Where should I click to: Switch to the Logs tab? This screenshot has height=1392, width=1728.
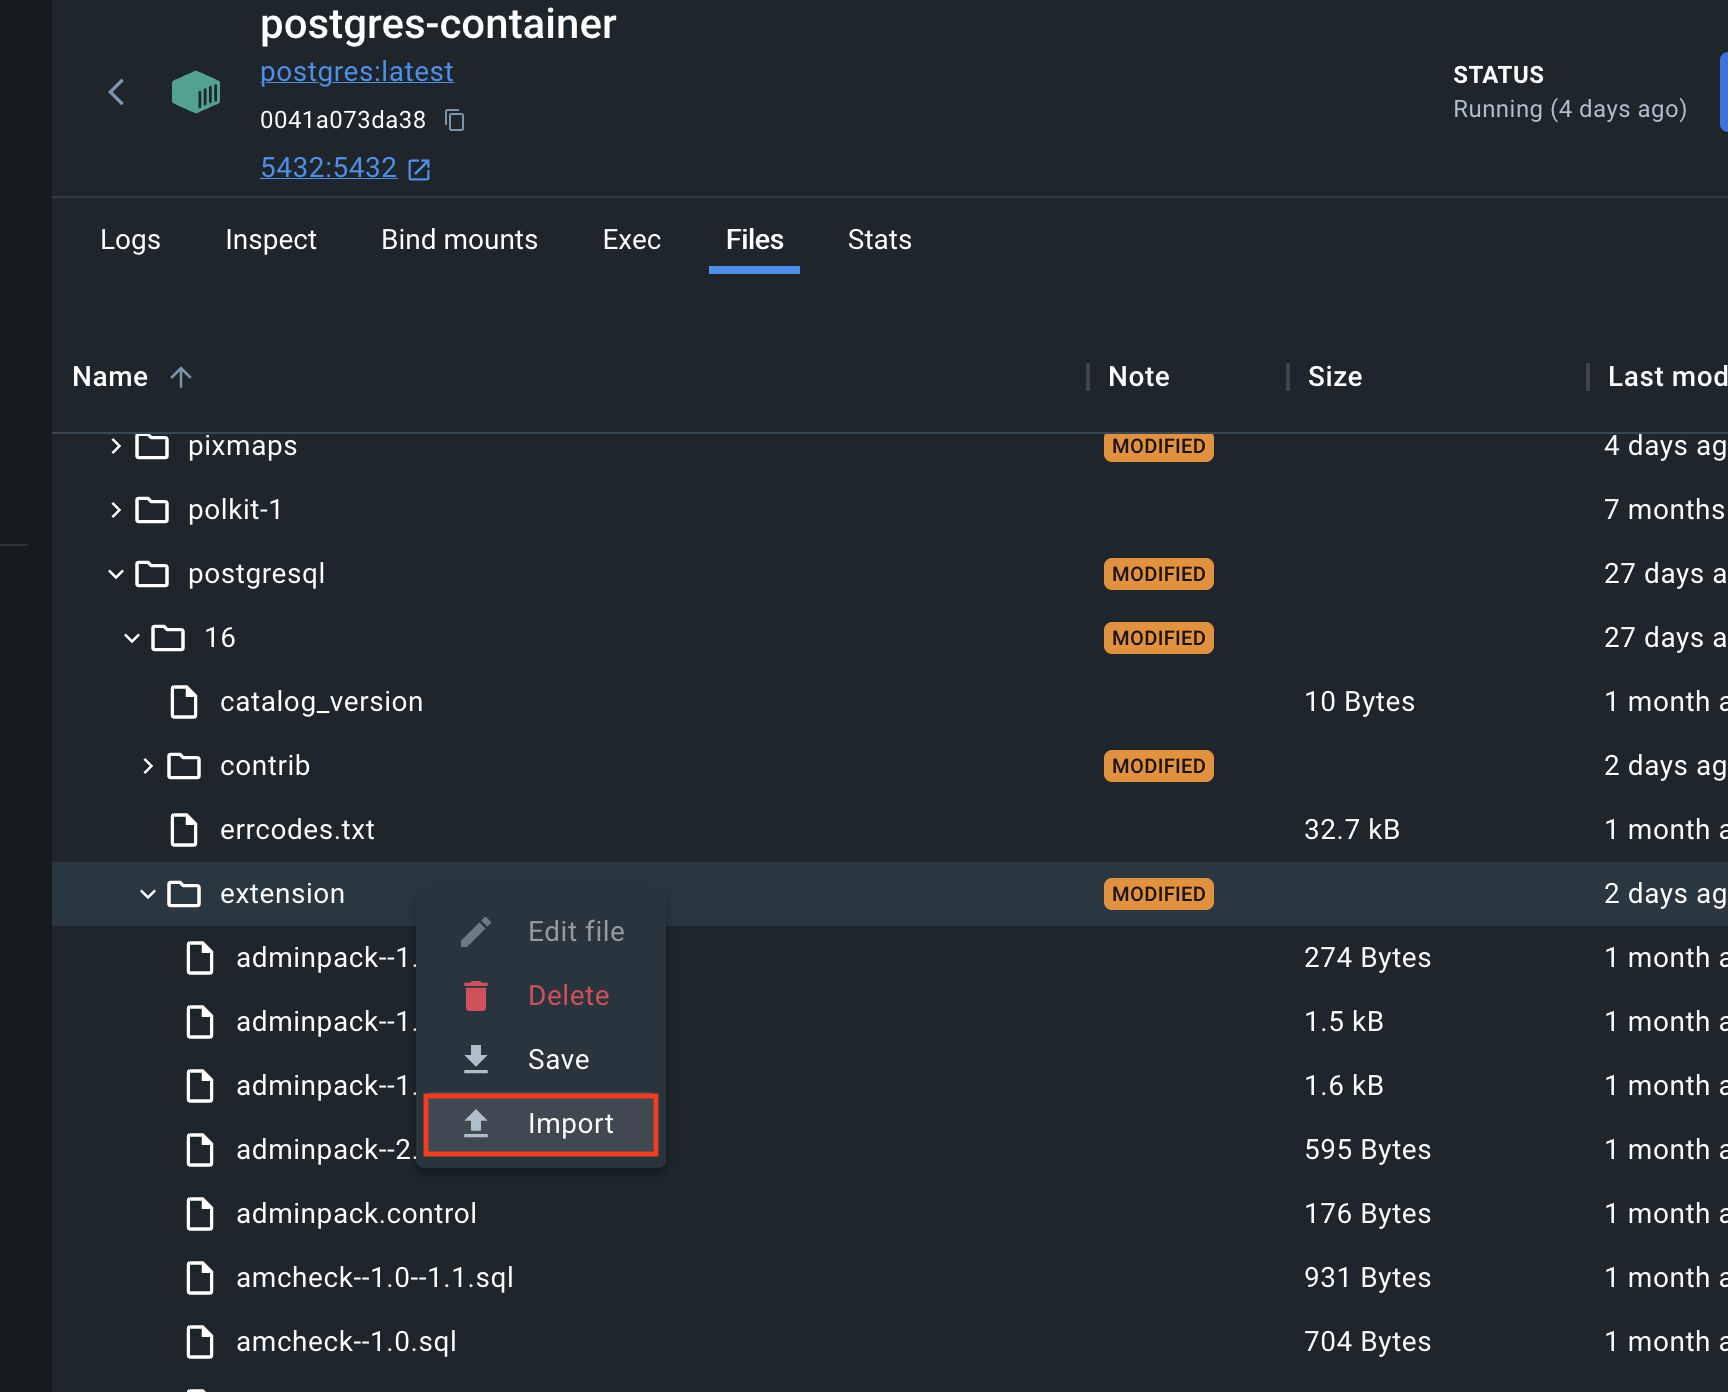tap(130, 240)
